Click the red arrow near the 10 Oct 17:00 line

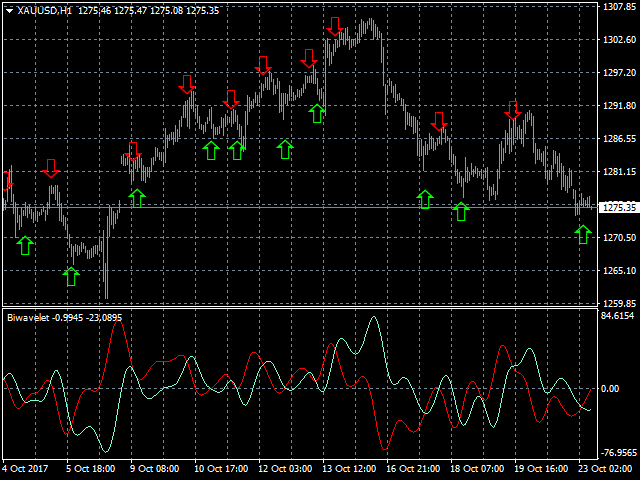point(231,100)
